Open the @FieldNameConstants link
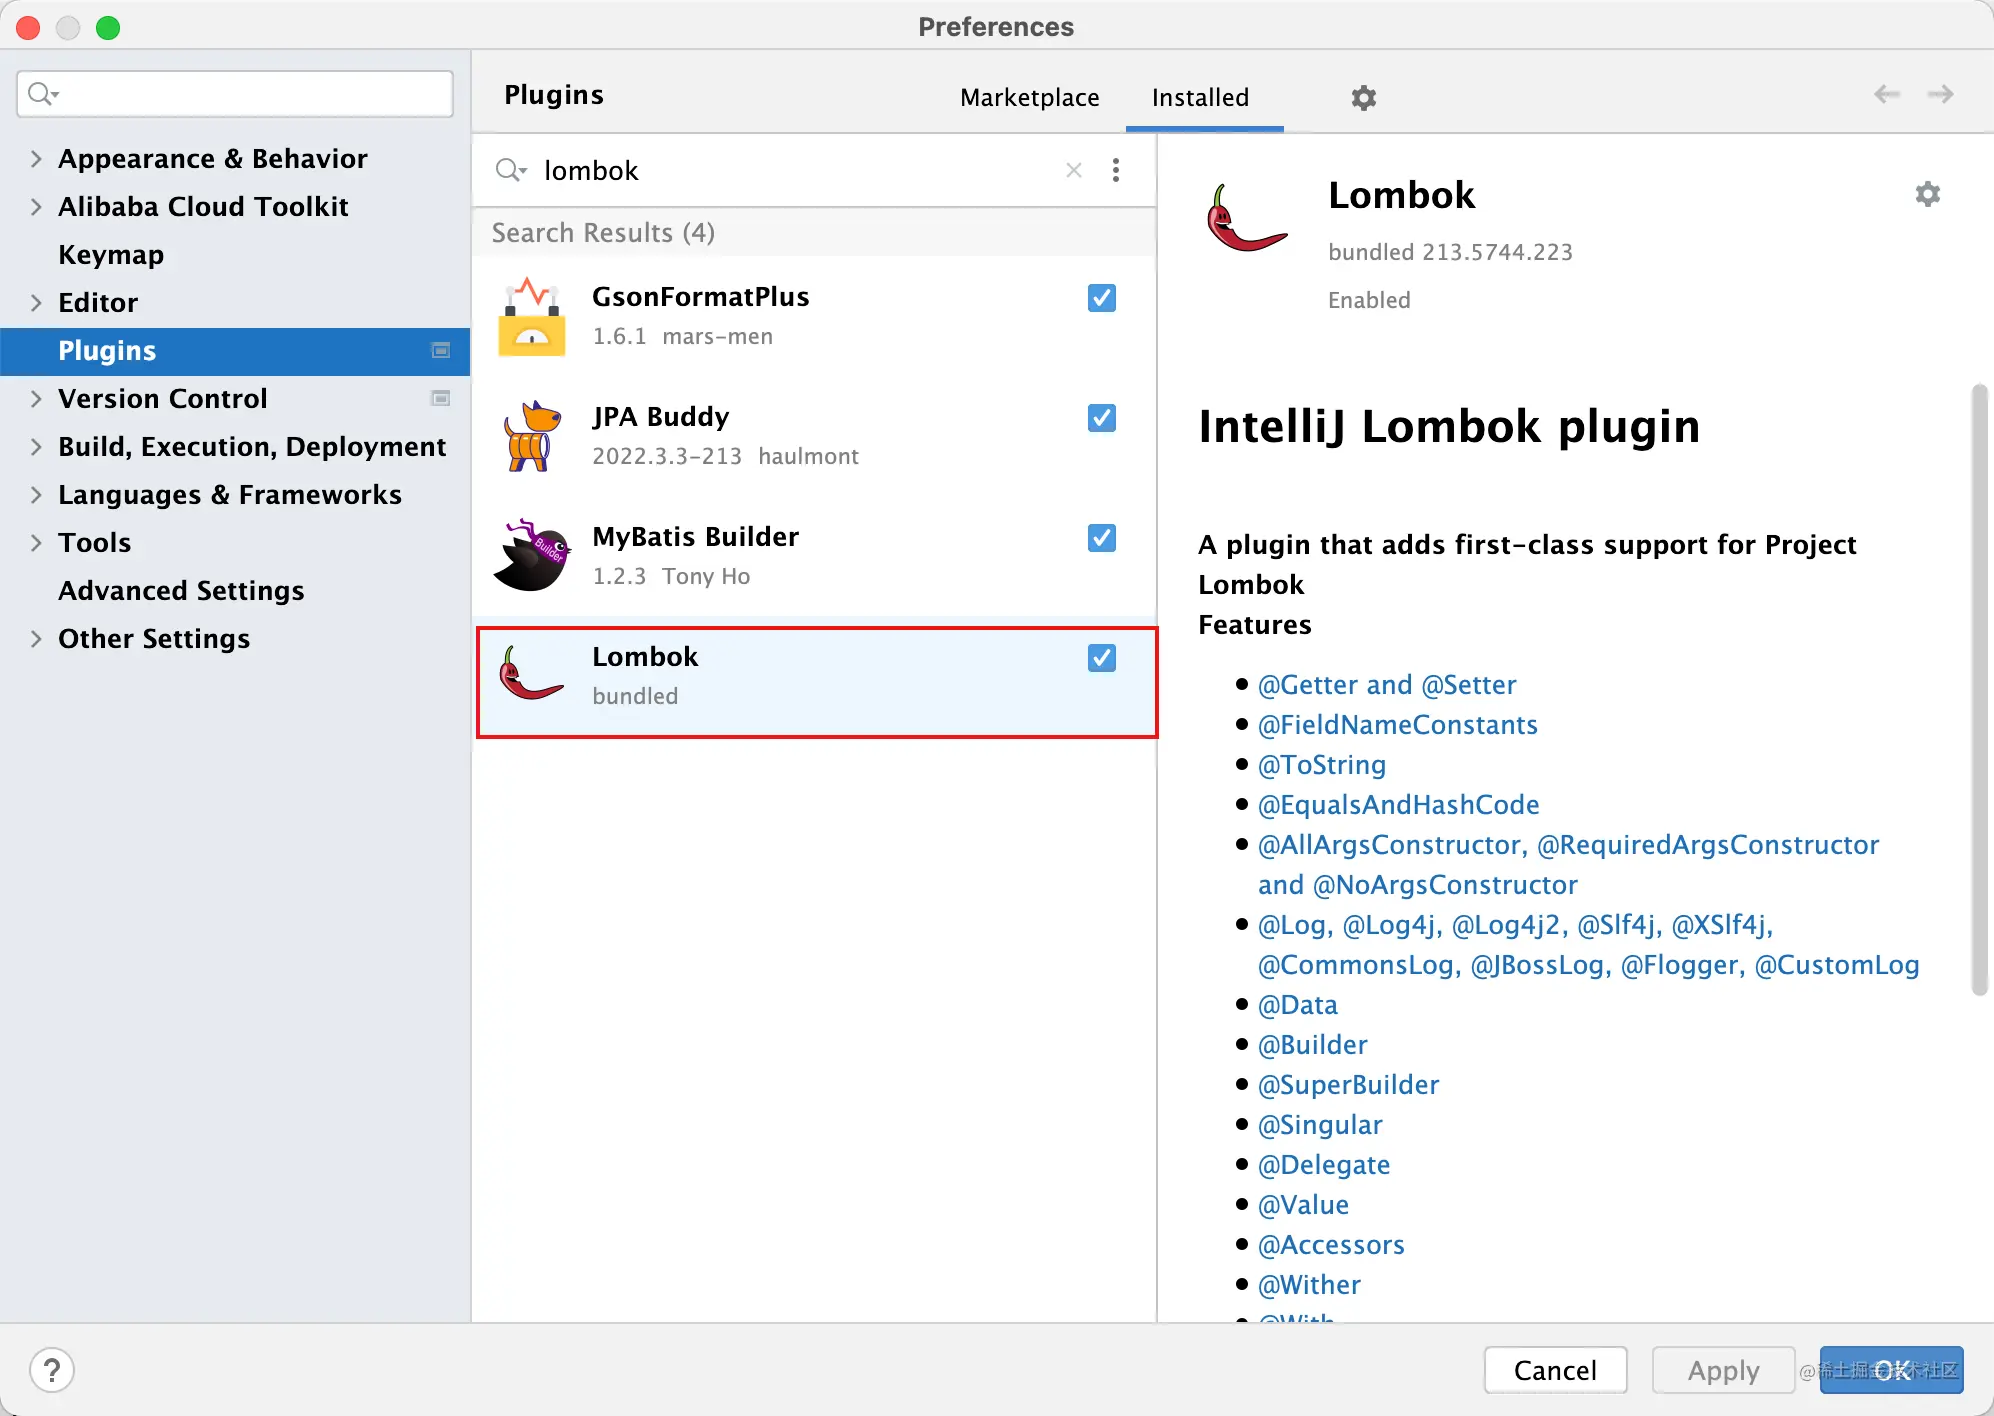 (x=1397, y=724)
